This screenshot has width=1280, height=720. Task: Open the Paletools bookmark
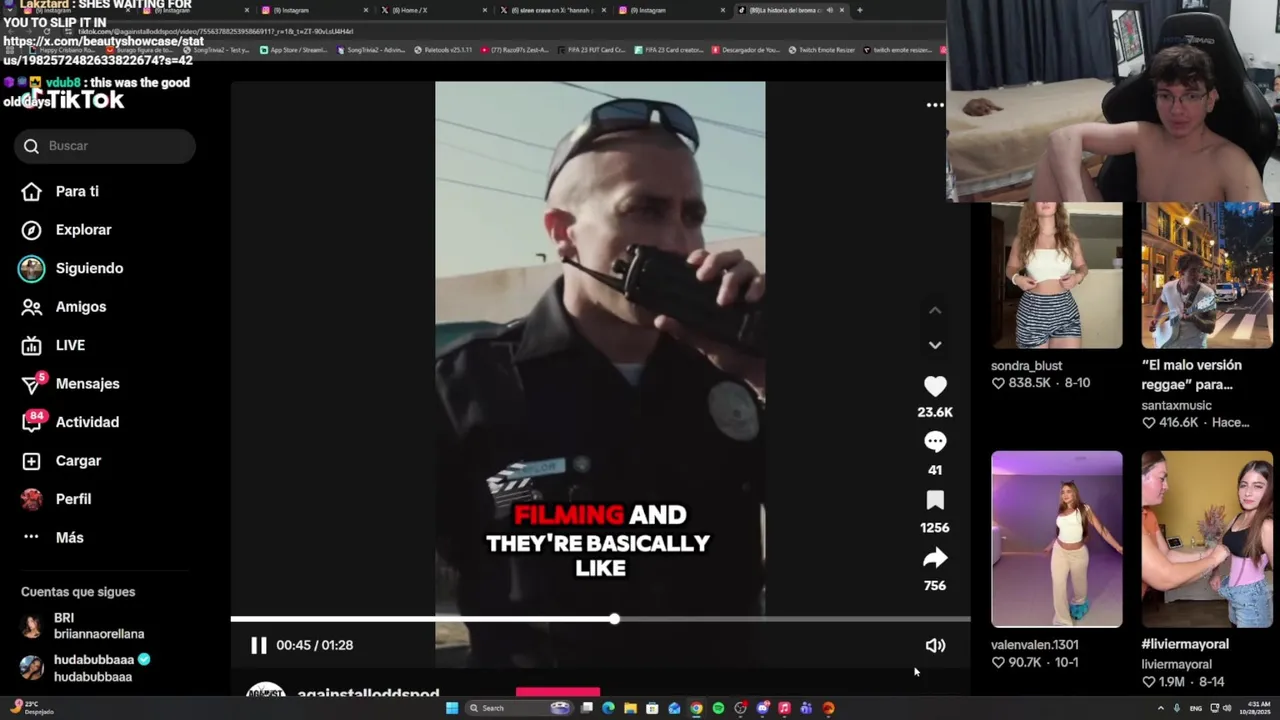click(442, 49)
